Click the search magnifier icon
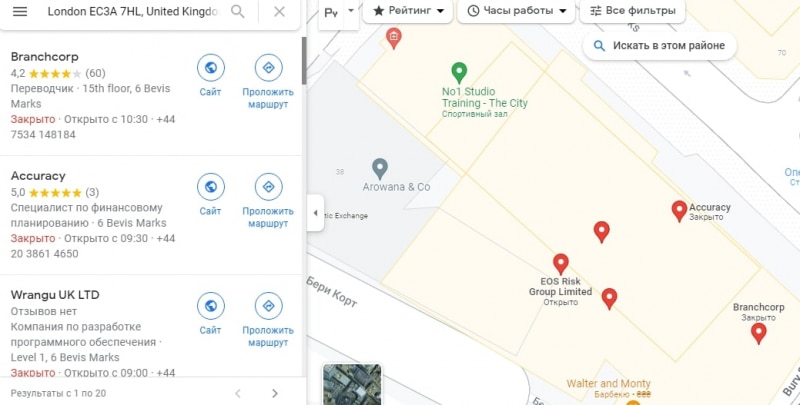The image size is (800, 405). pyautogui.click(x=237, y=11)
